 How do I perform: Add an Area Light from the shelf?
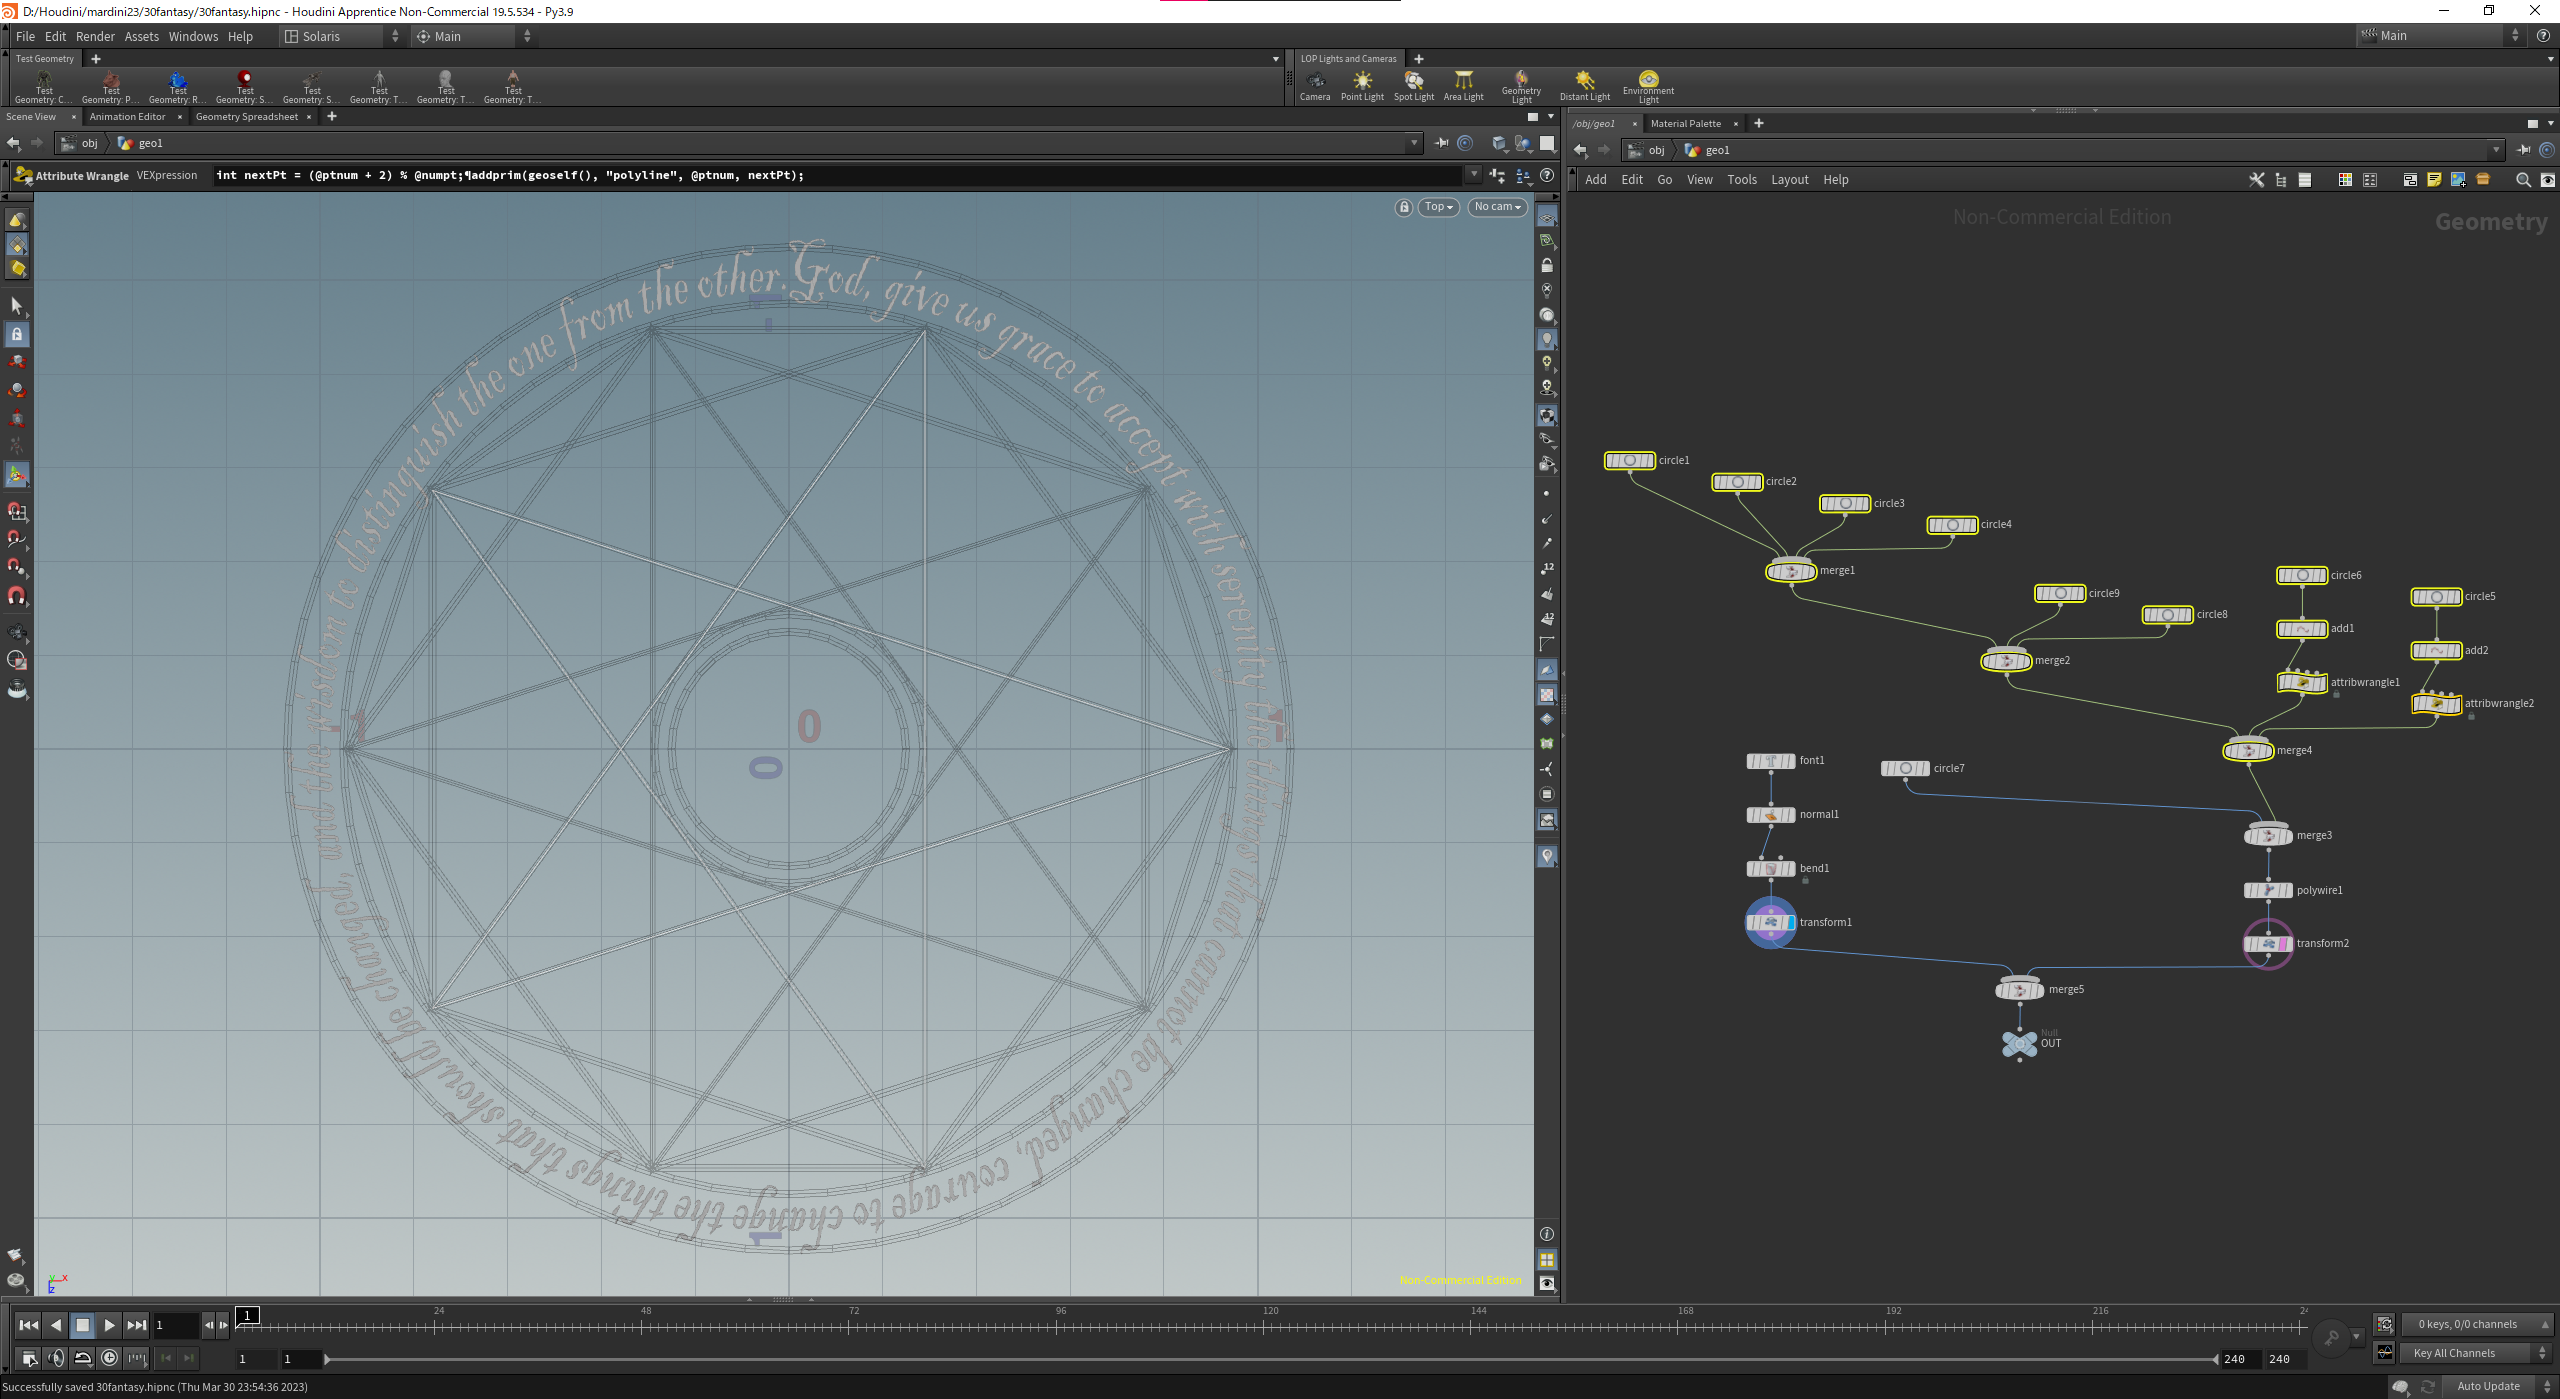tap(1463, 86)
